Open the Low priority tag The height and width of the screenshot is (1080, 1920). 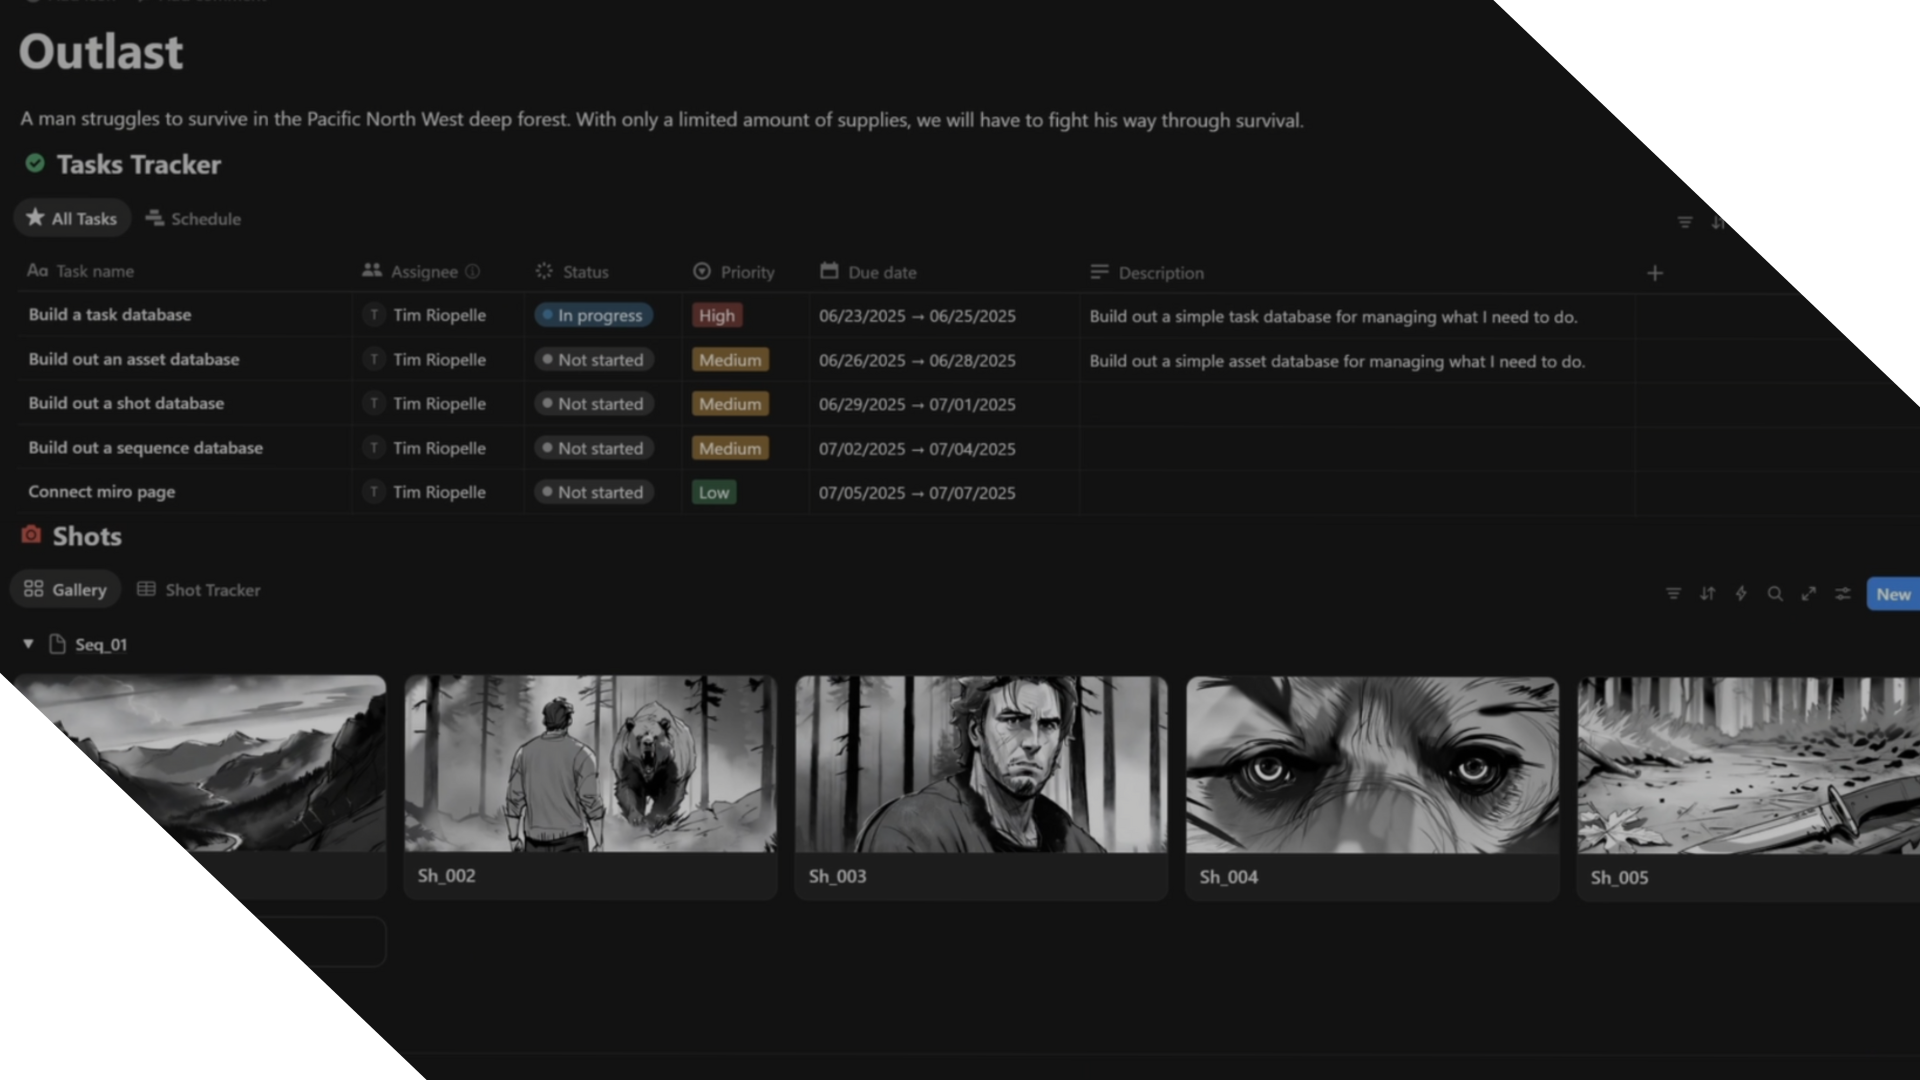714,492
